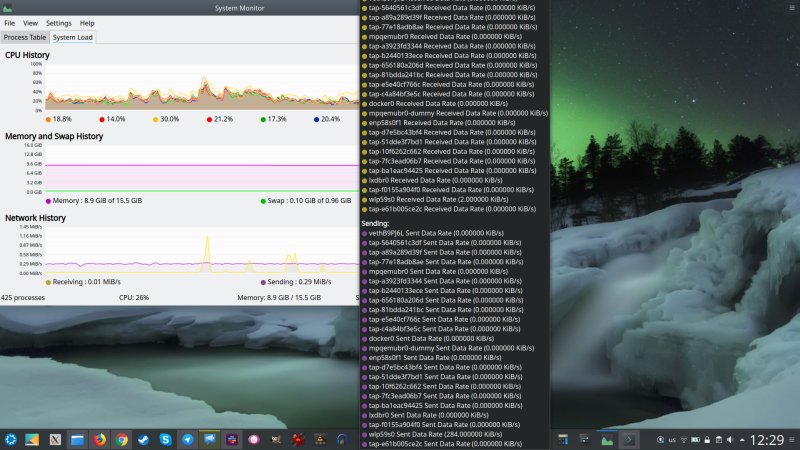Open the KDE application launcher
The height and width of the screenshot is (450, 800).
pyautogui.click(x=10, y=439)
